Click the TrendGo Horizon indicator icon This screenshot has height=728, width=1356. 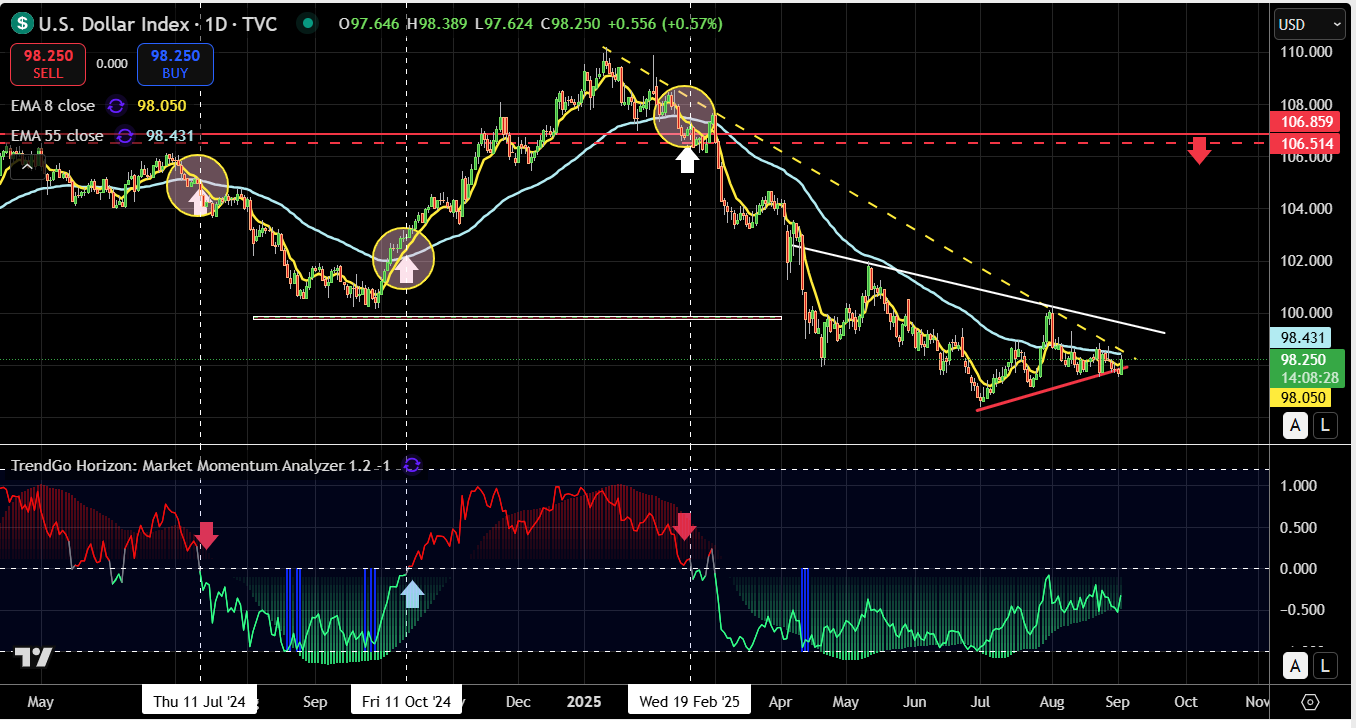[411, 465]
